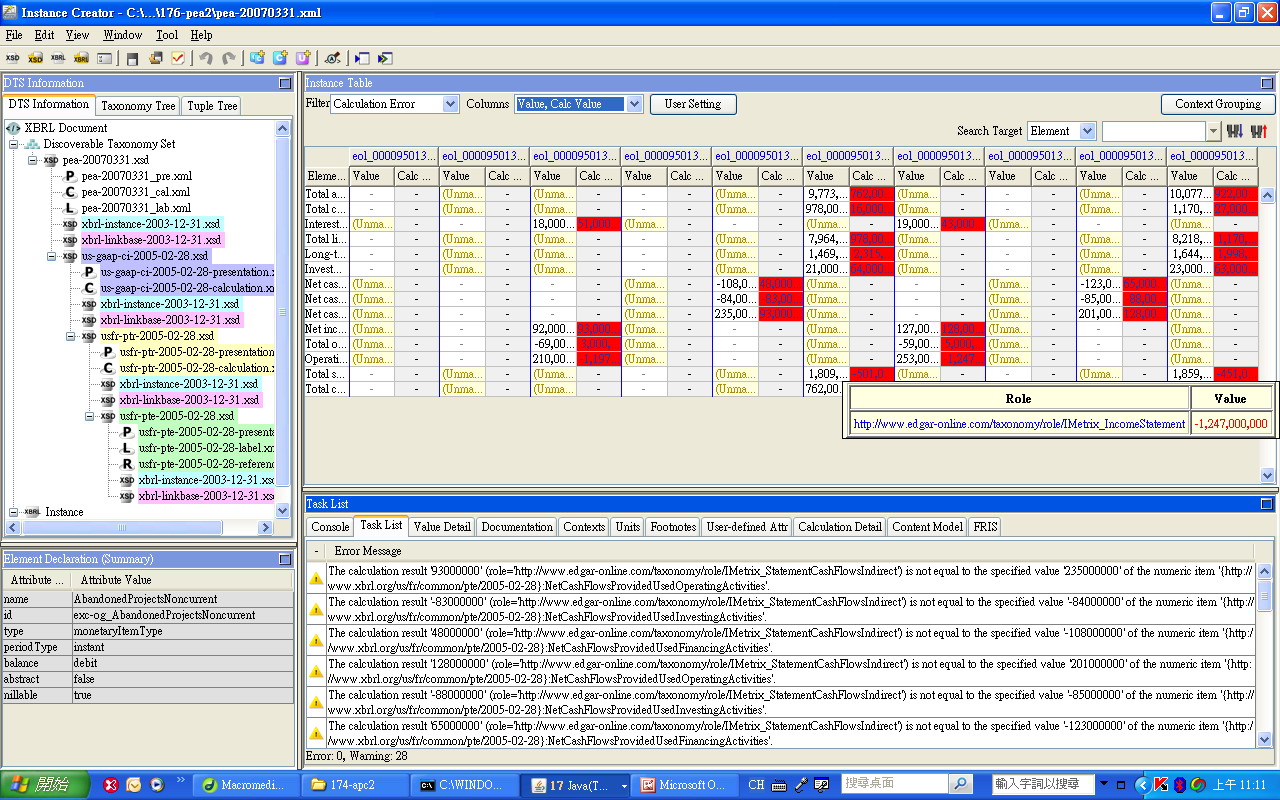Open the search text history dropdown arrow
Viewport: 1280px width, 800px height.
[x=1213, y=131]
